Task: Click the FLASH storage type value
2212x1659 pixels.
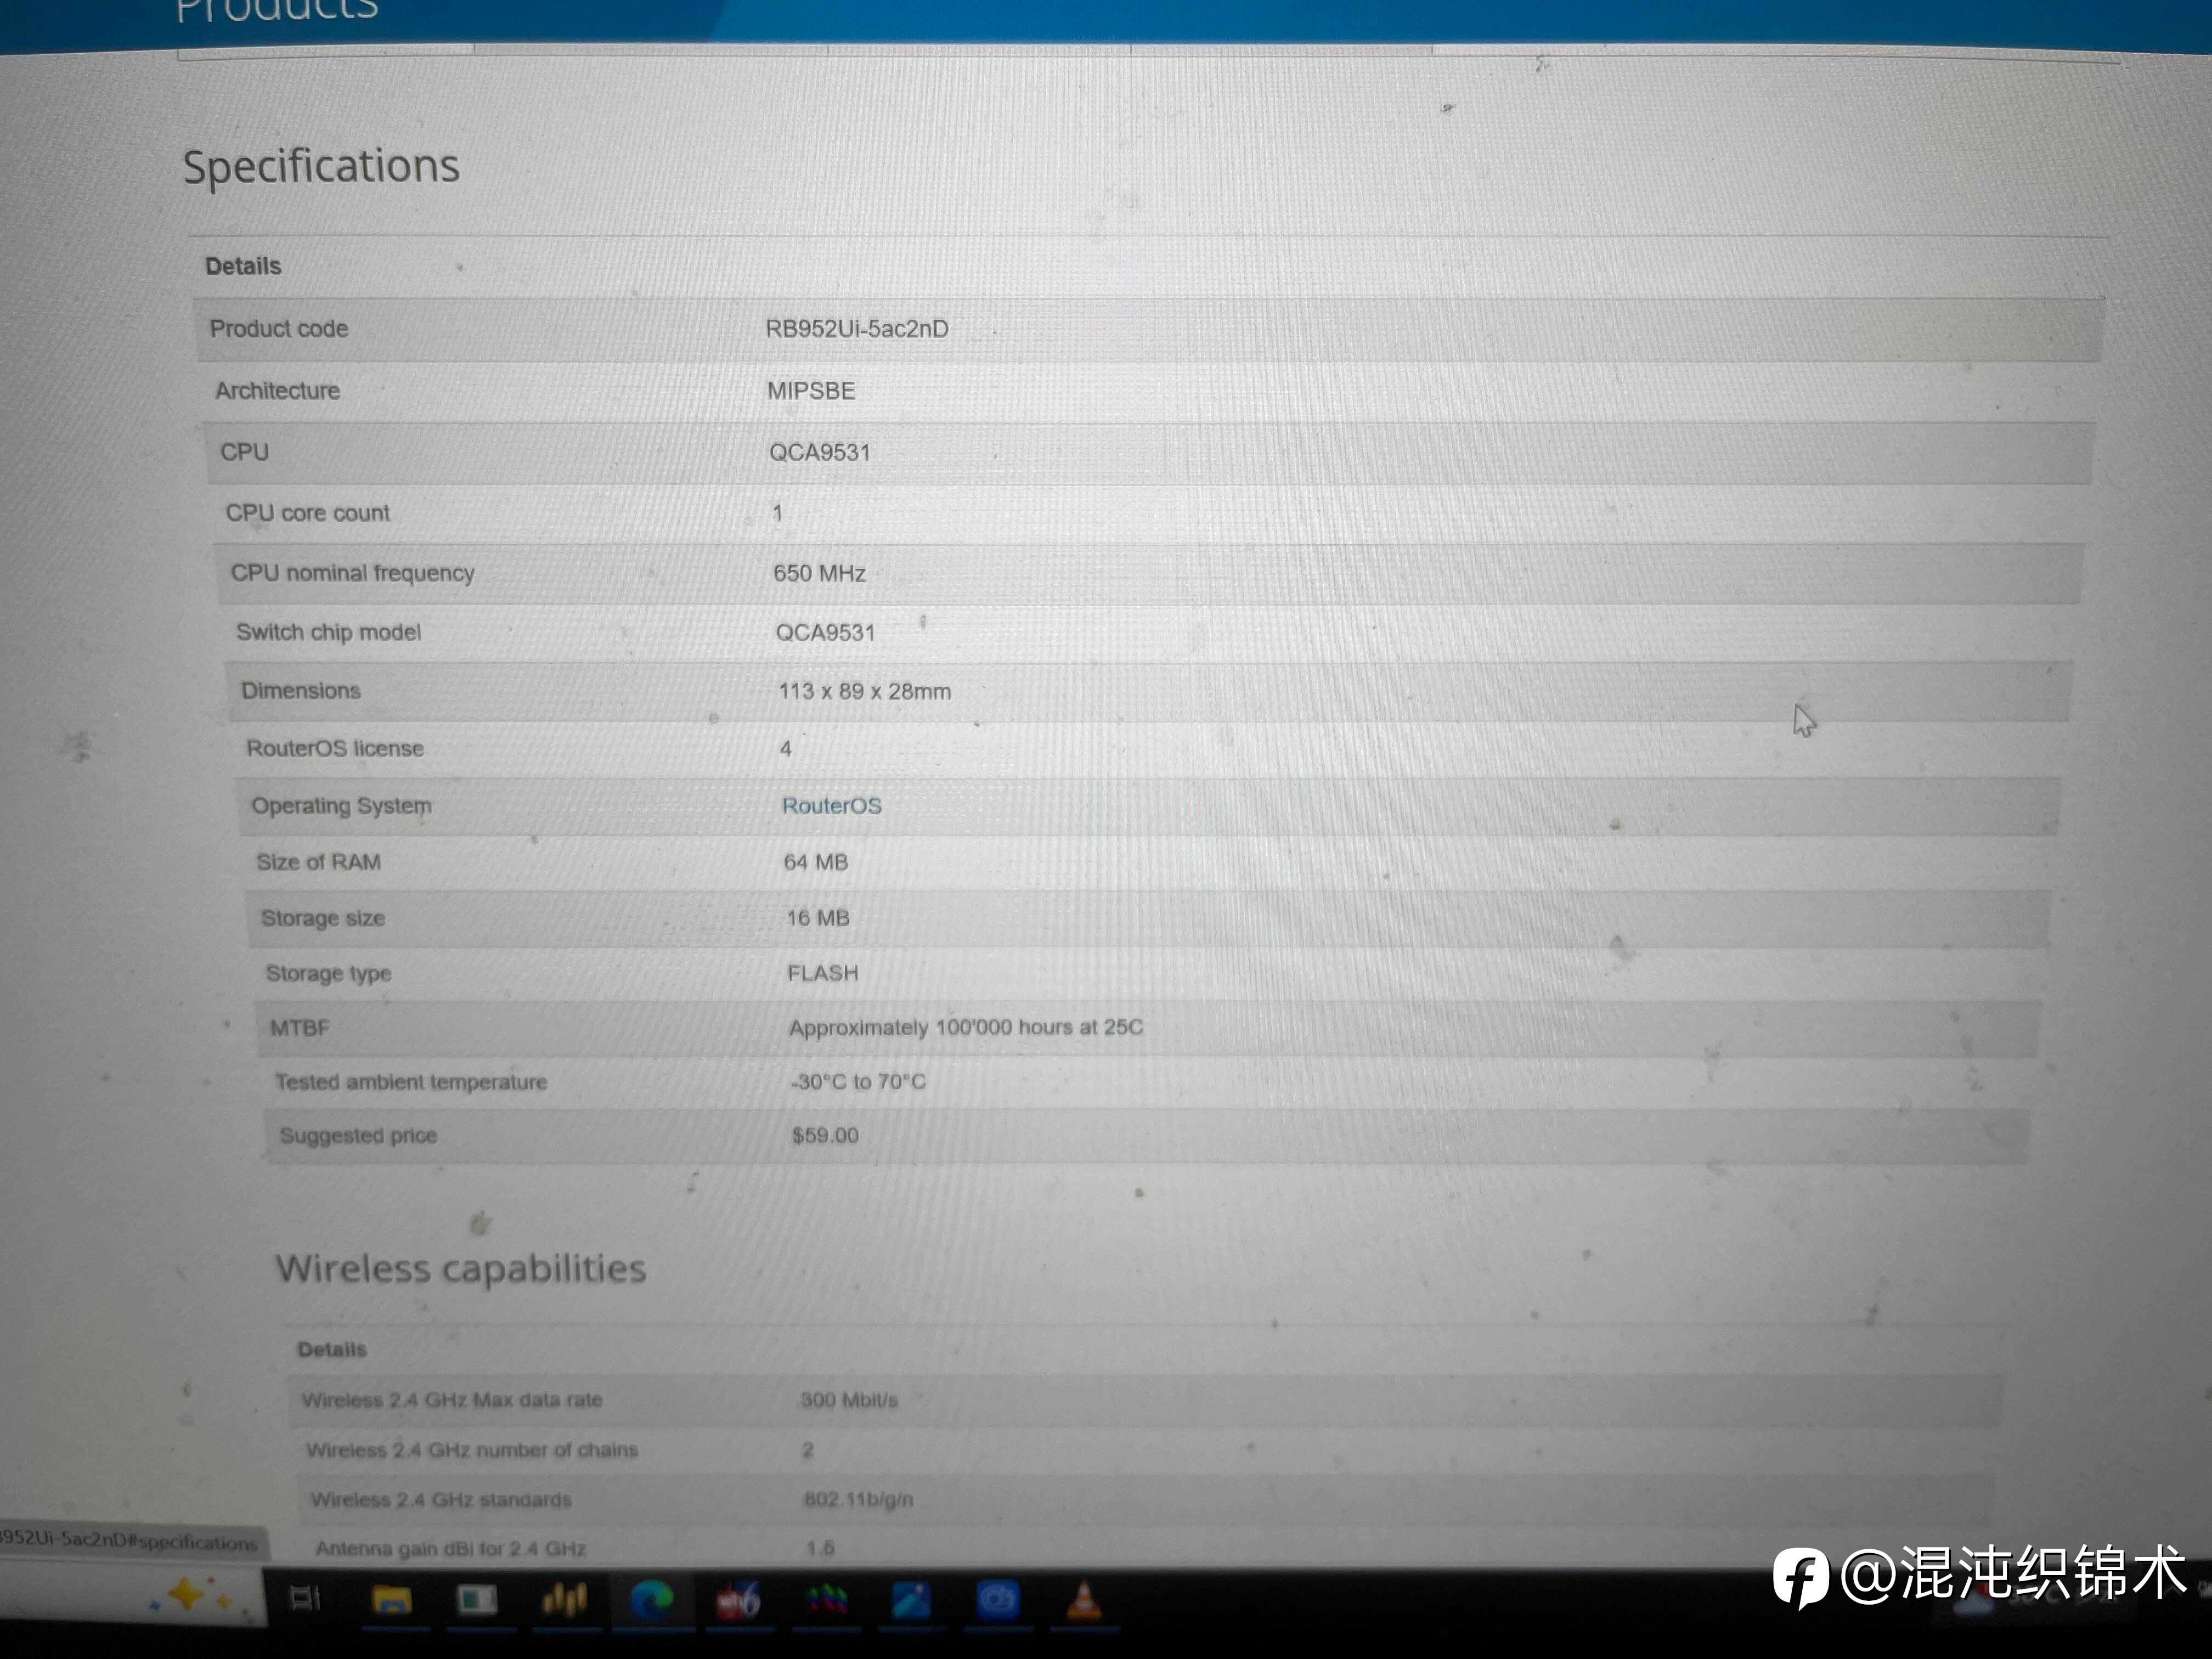Action: [823, 973]
